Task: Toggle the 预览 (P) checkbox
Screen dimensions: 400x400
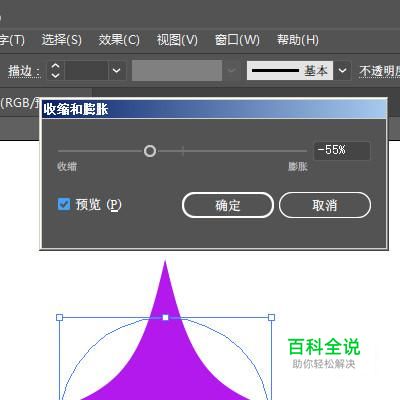Action: (x=64, y=204)
